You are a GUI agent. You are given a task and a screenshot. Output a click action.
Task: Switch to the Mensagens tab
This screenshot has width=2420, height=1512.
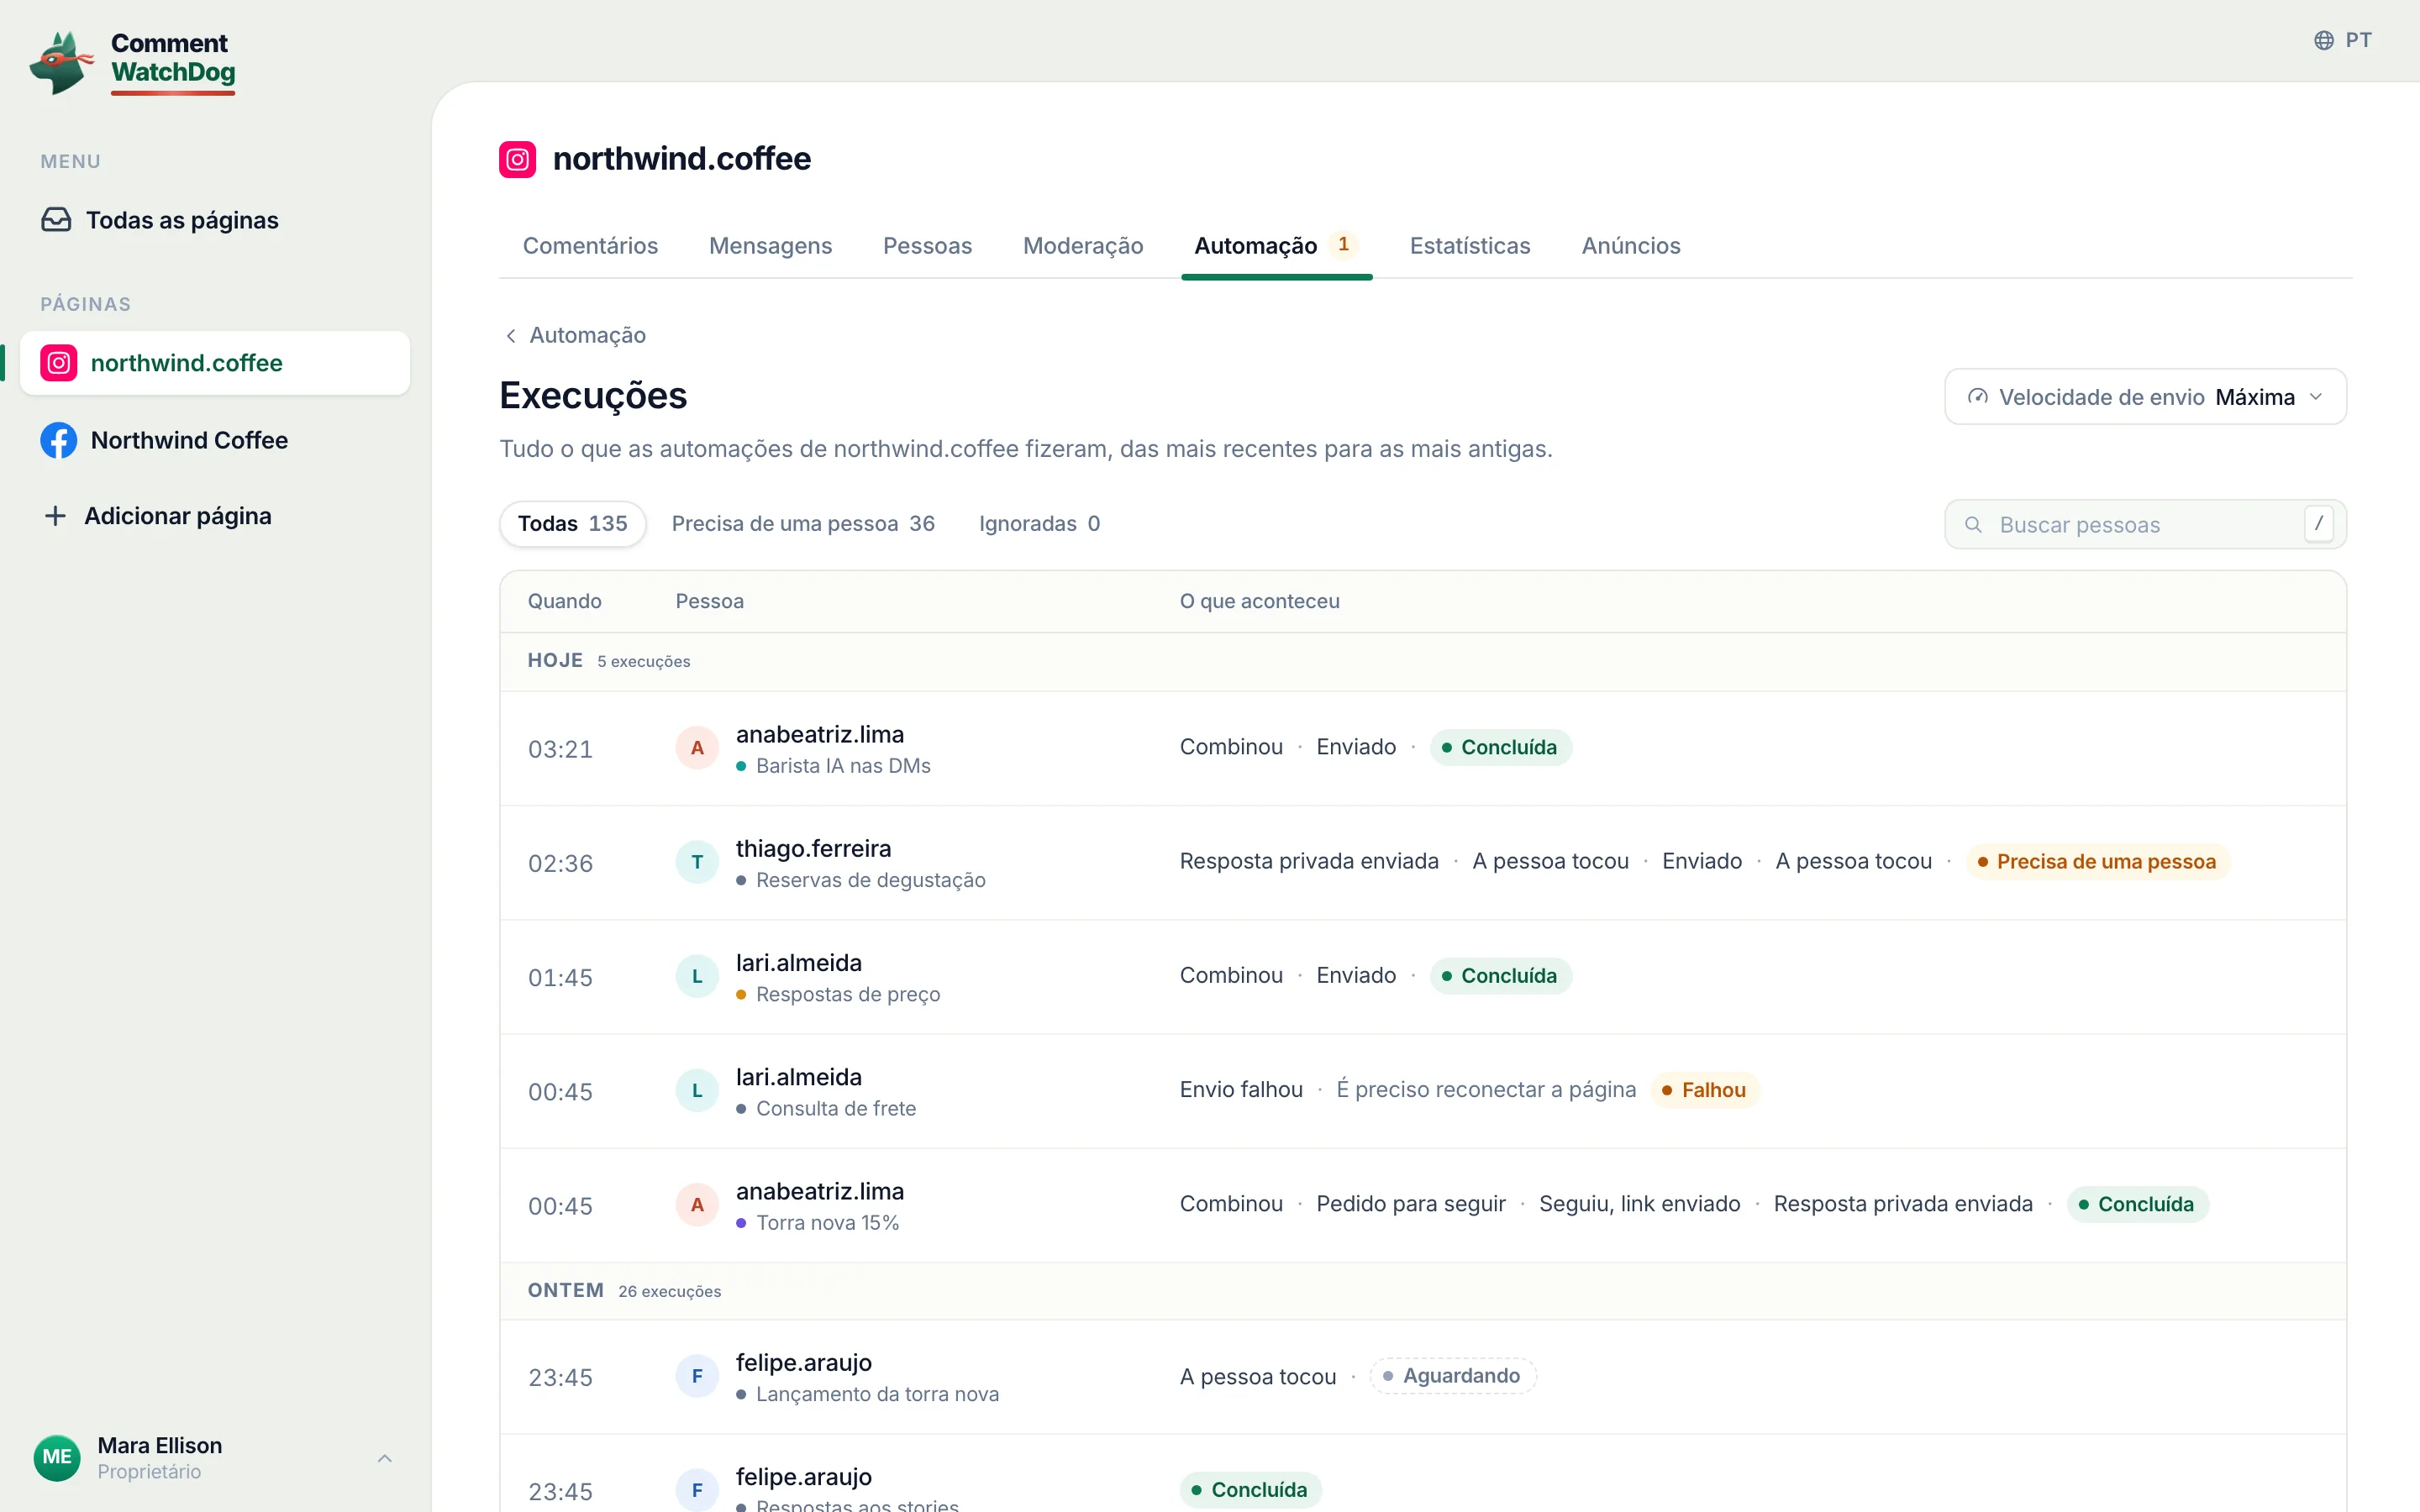pyautogui.click(x=770, y=246)
